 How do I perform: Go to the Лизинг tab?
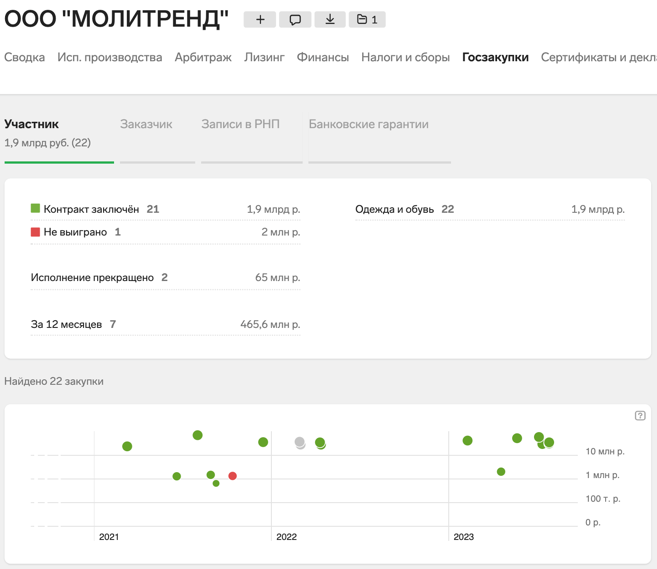[x=264, y=57]
